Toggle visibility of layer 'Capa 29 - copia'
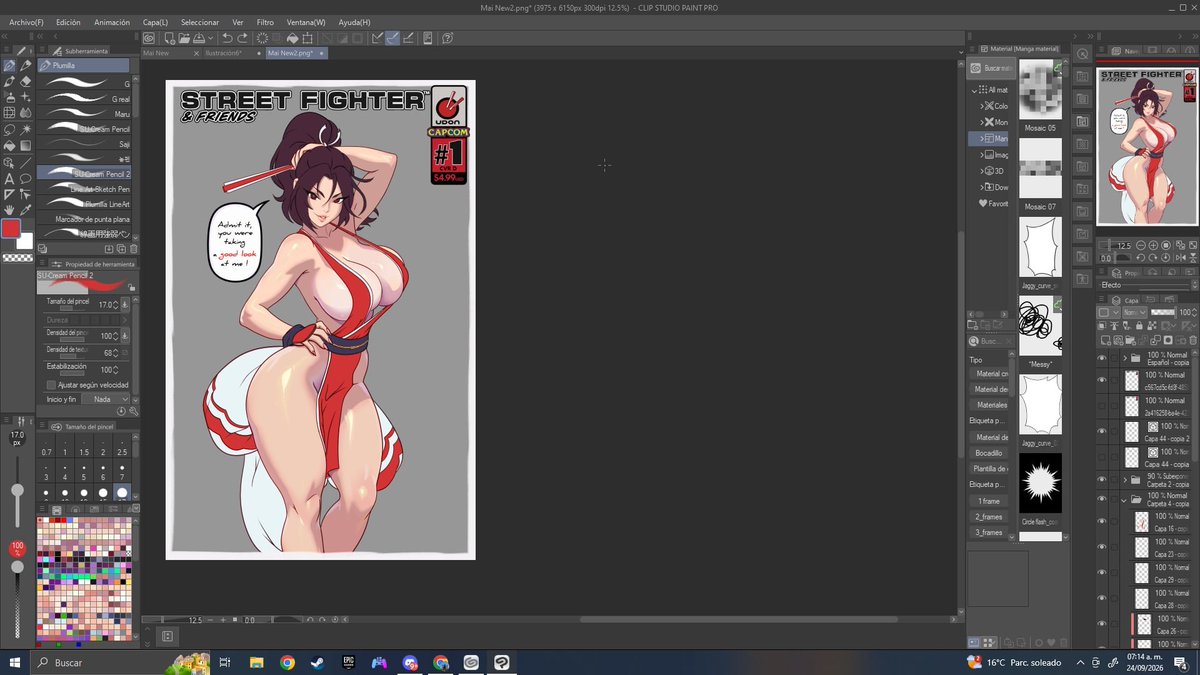This screenshot has height=675, width=1200. [1102, 574]
